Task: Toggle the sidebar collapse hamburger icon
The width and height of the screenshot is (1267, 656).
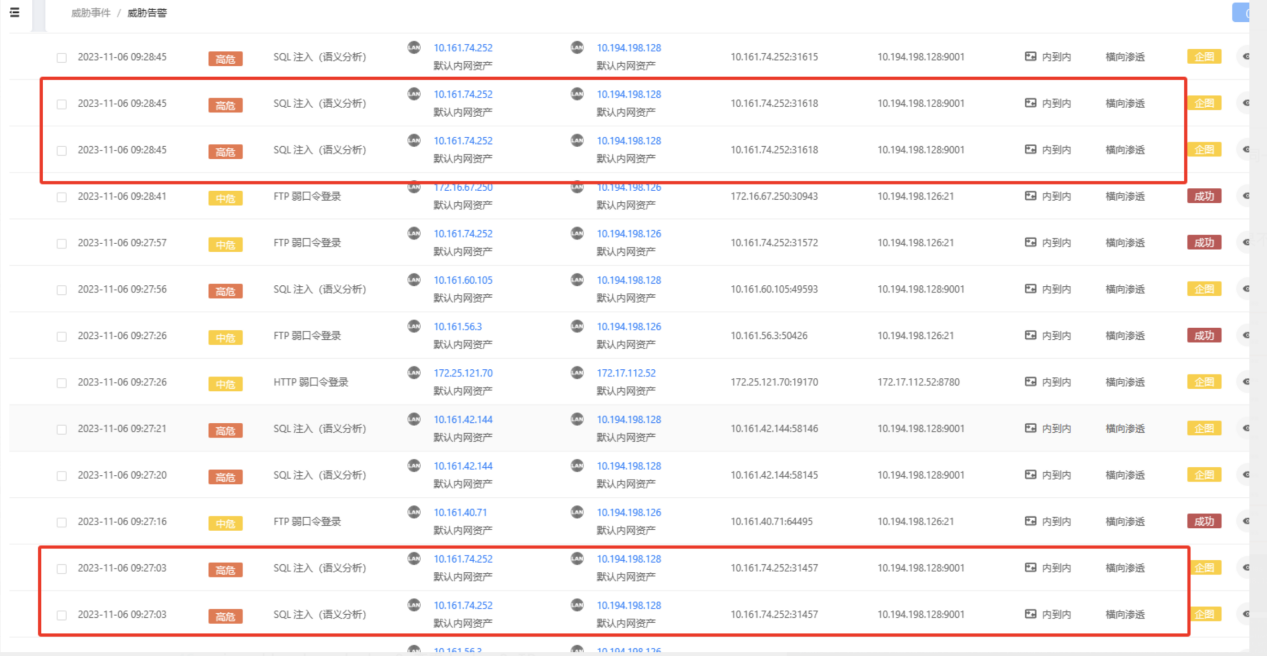Action: pyautogui.click(x=14, y=13)
